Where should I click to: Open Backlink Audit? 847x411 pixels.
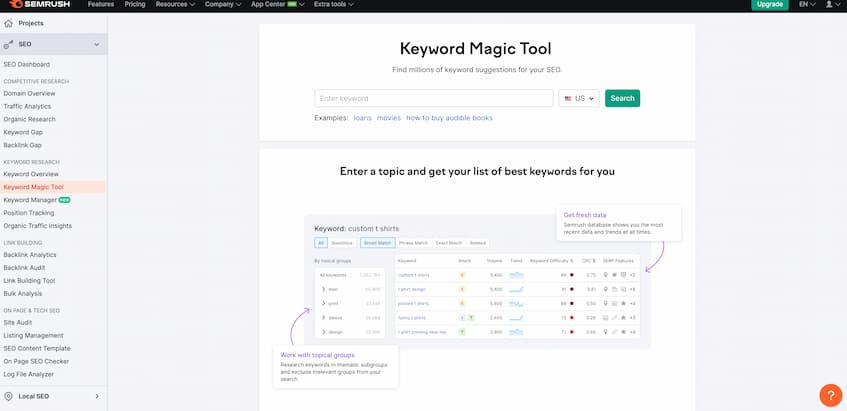click(x=24, y=268)
